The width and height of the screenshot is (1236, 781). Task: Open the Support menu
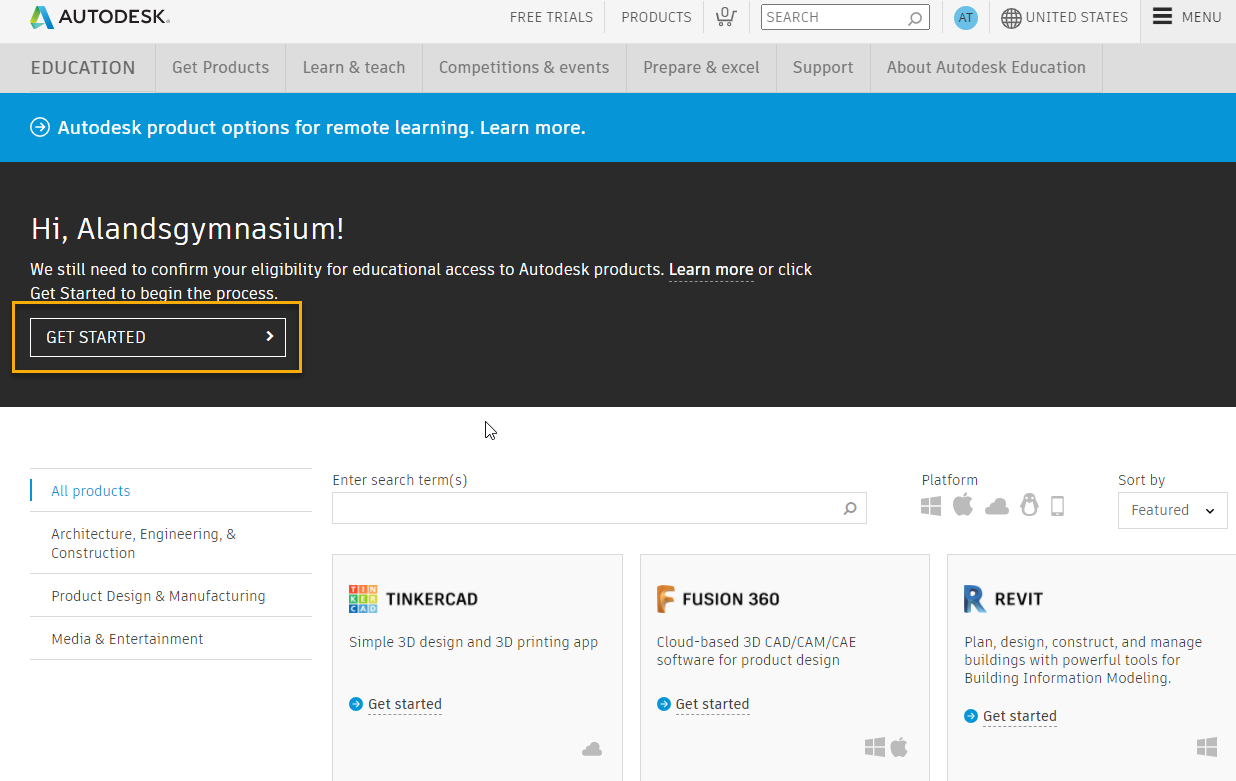click(x=823, y=68)
